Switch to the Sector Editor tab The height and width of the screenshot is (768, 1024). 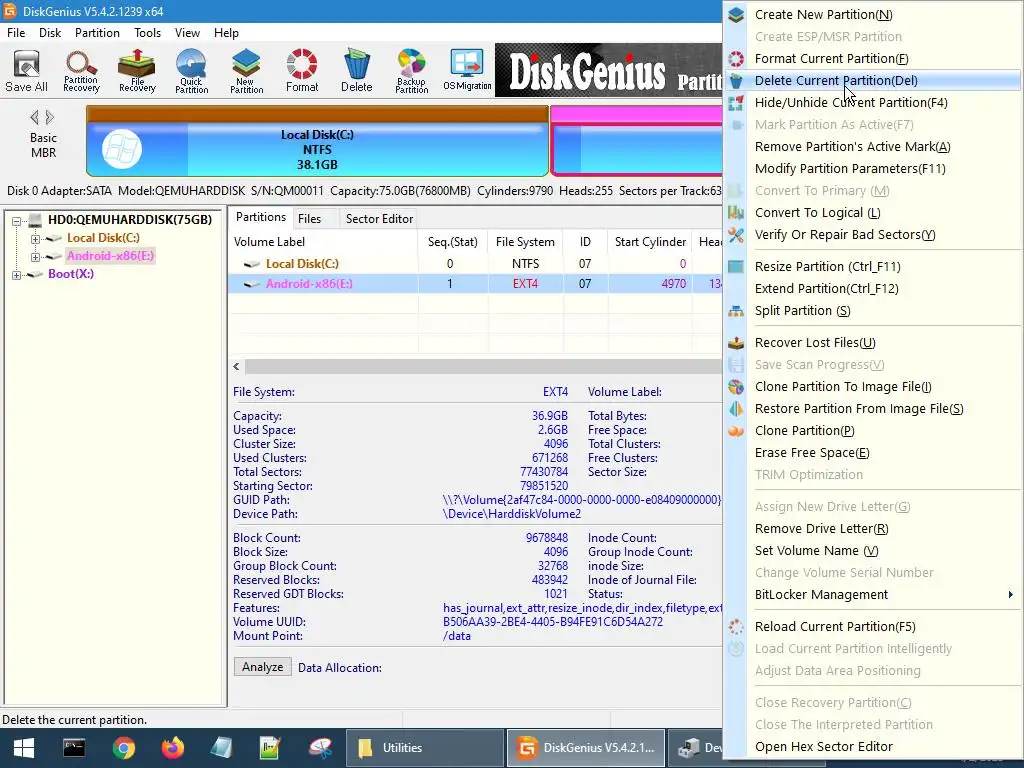pyautogui.click(x=379, y=219)
